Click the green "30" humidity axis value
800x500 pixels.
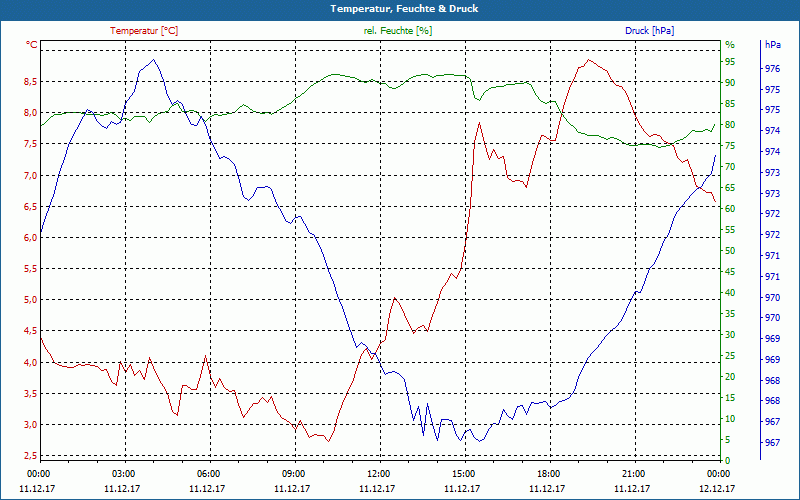click(730, 335)
